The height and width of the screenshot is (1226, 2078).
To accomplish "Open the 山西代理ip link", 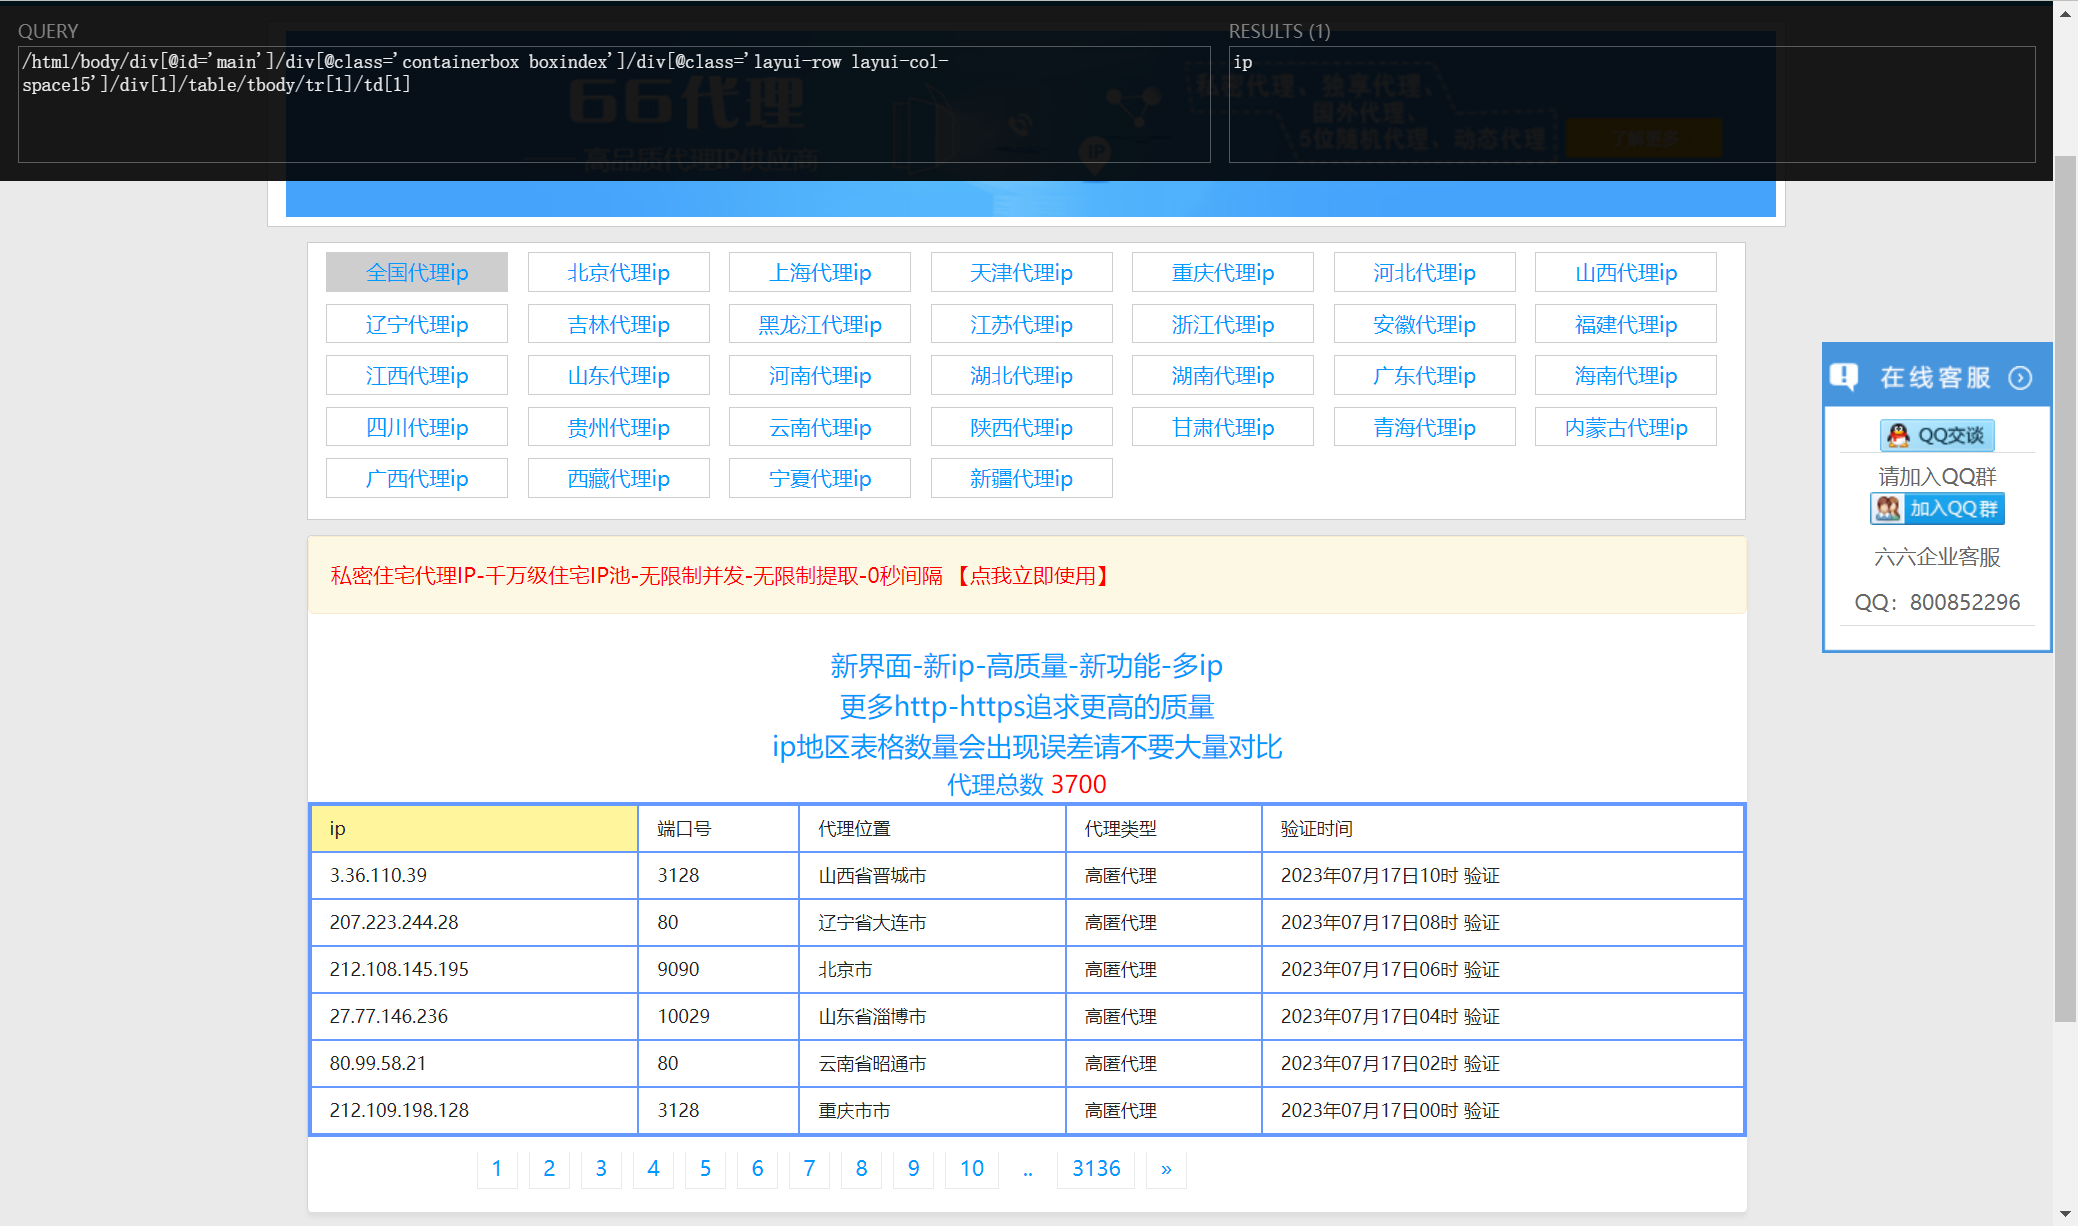I will pyautogui.click(x=1626, y=272).
